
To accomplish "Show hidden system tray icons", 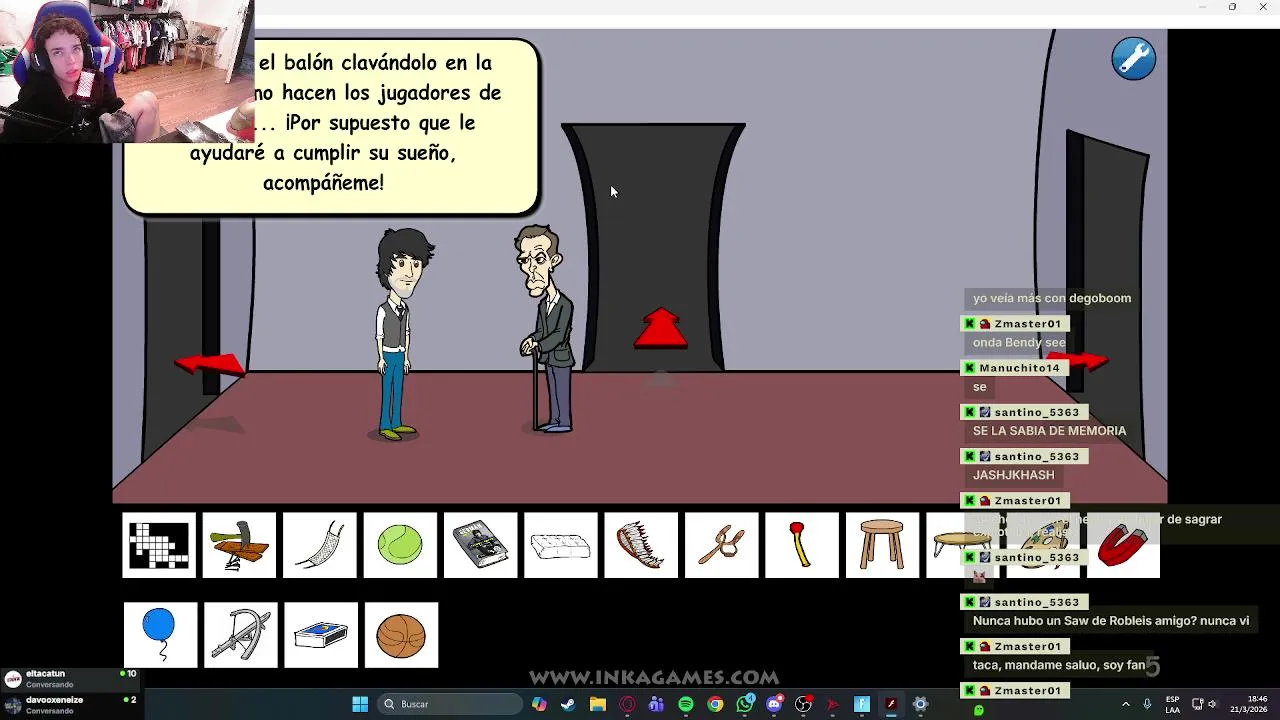I will (1126, 704).
